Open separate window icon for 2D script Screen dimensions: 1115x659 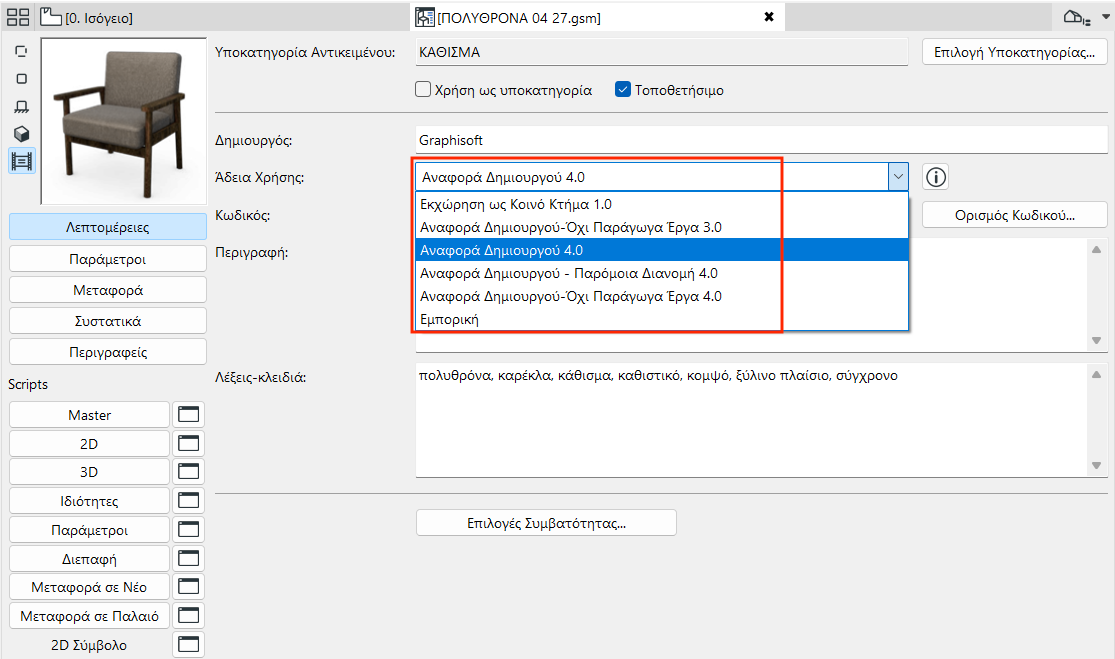coord(188,444)
